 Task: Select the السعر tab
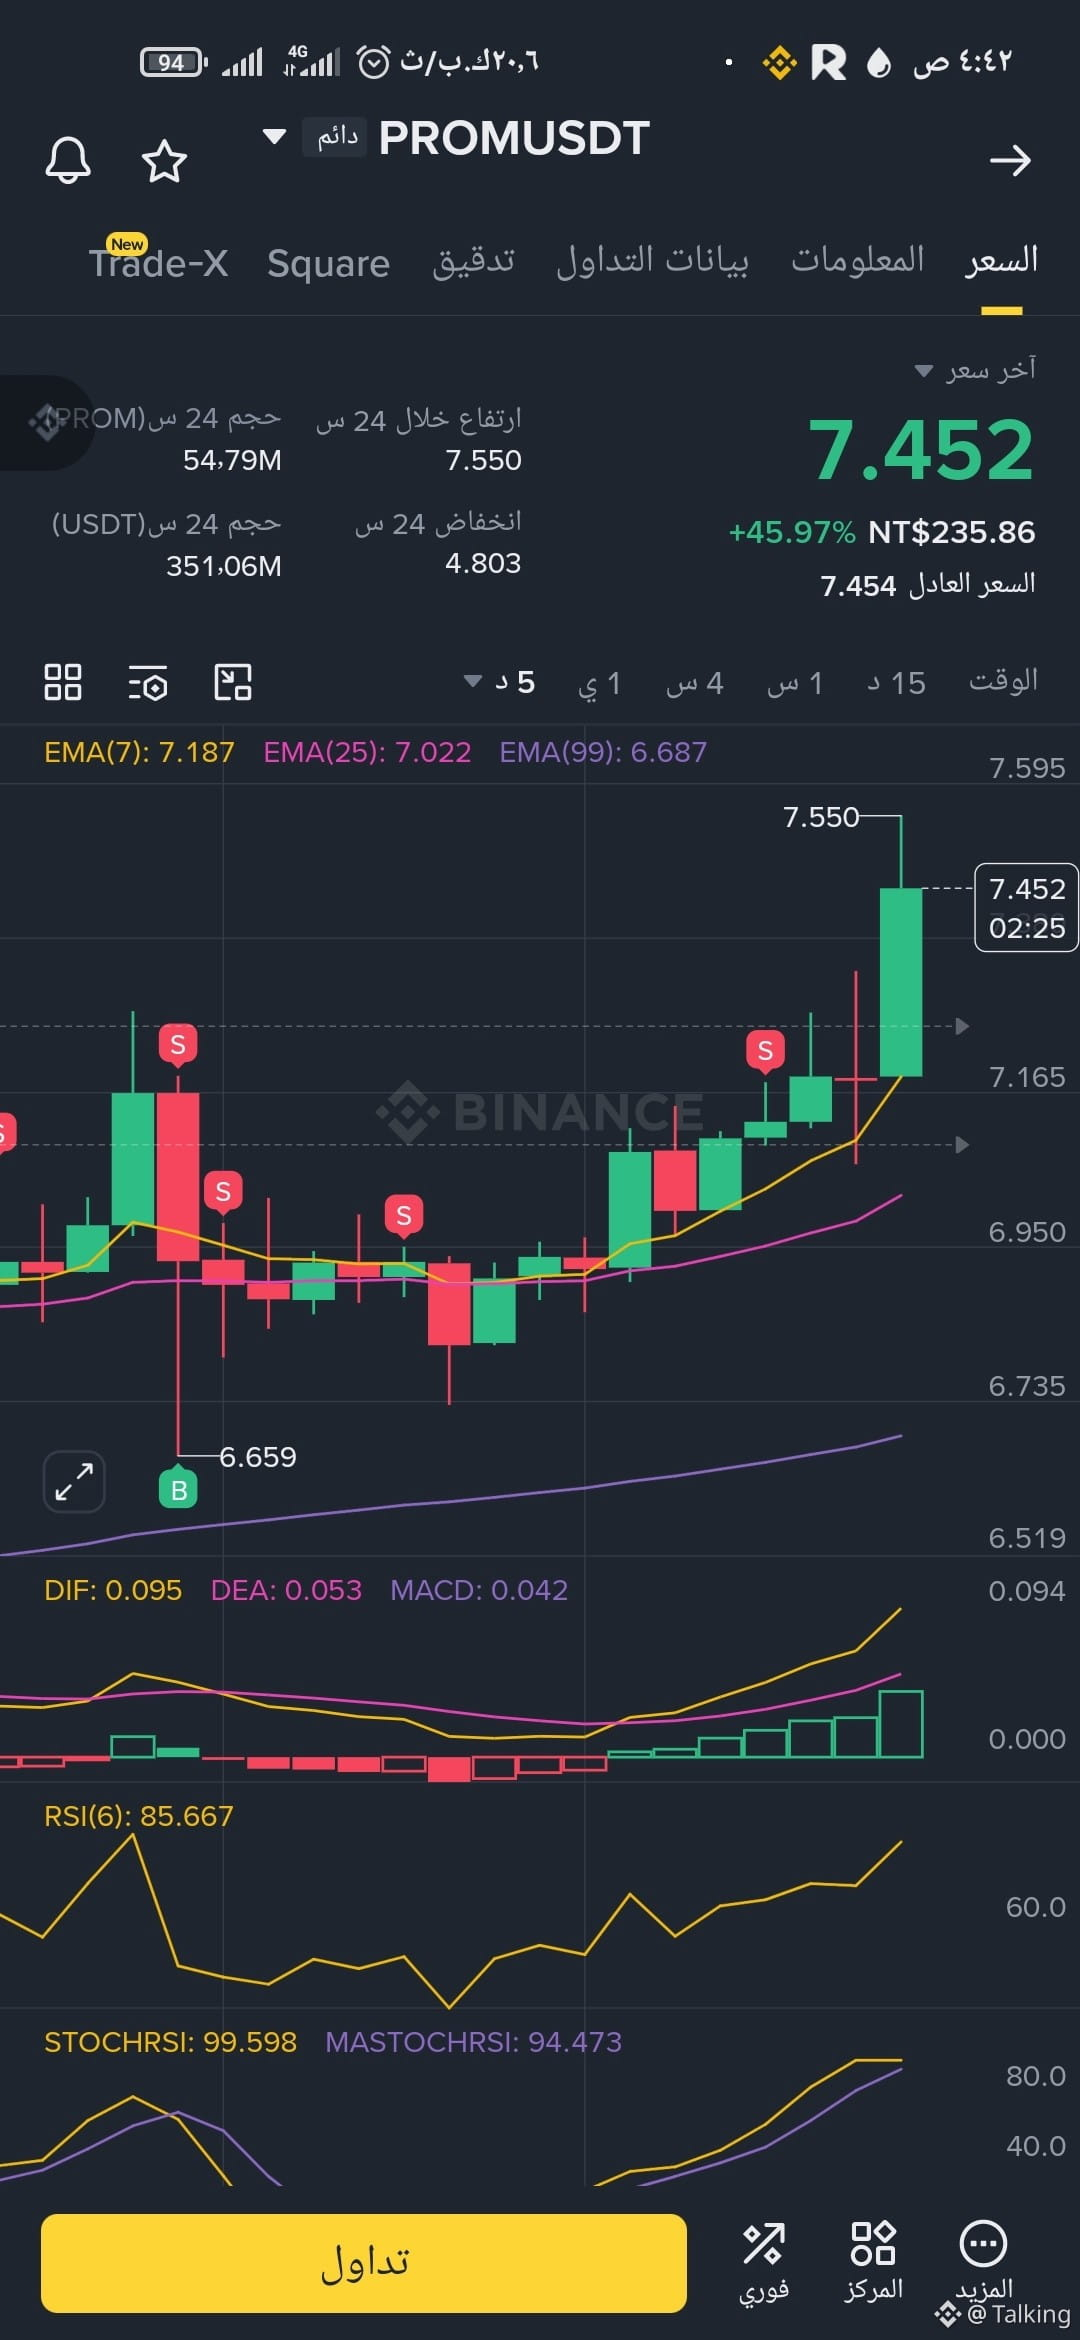coord(1001,260)
